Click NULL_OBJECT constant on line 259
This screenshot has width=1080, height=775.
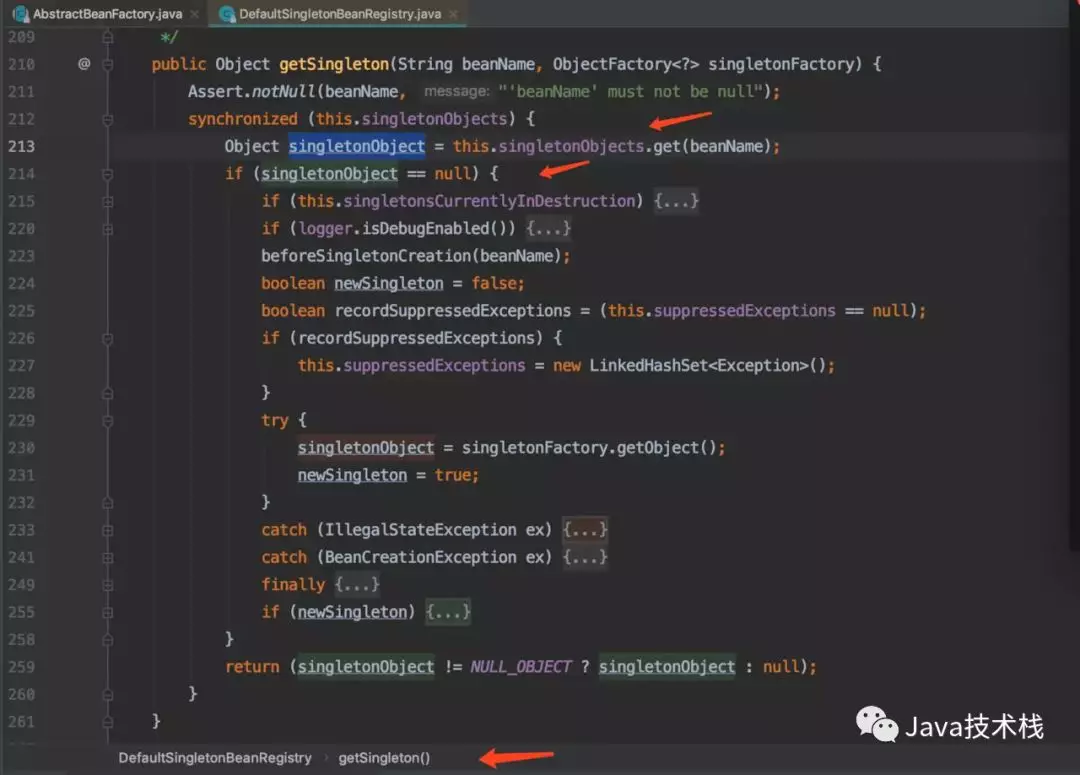[521, 667]
